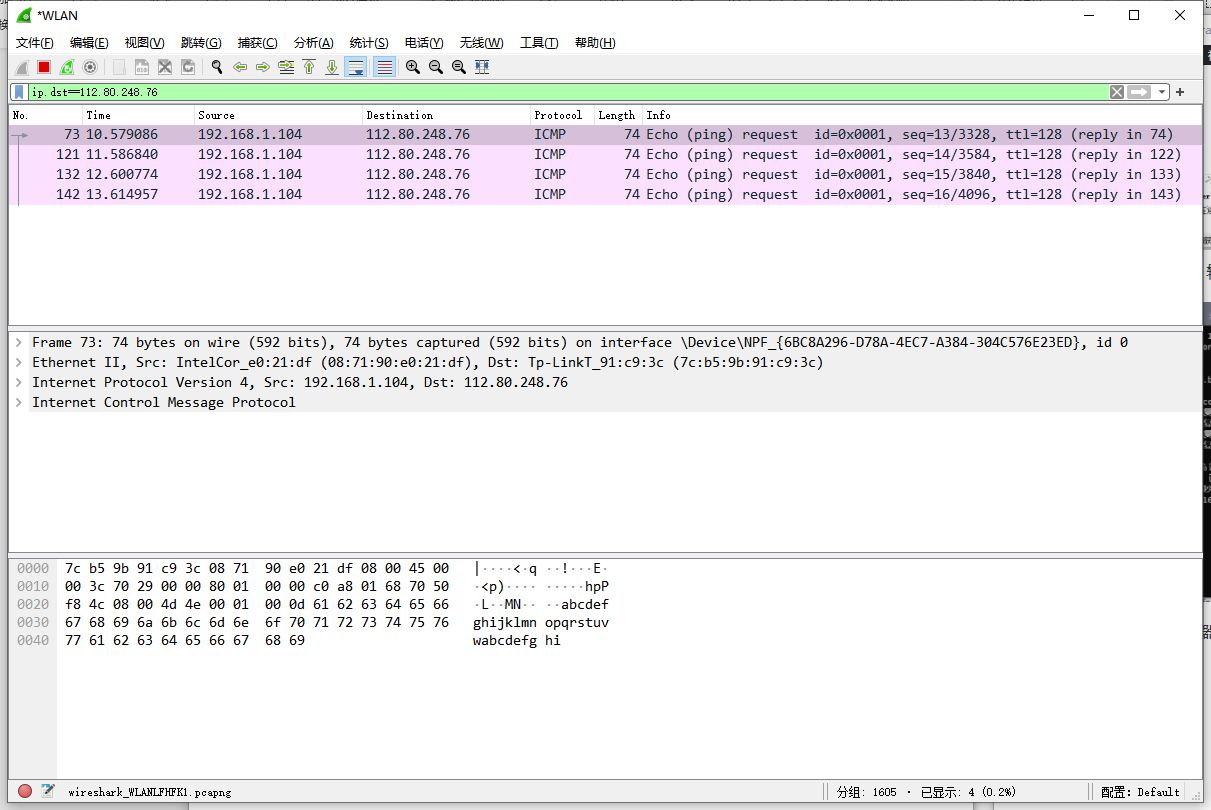Reset text to normal size
This screenshot has width=1211, height=810.
point(459,67)
